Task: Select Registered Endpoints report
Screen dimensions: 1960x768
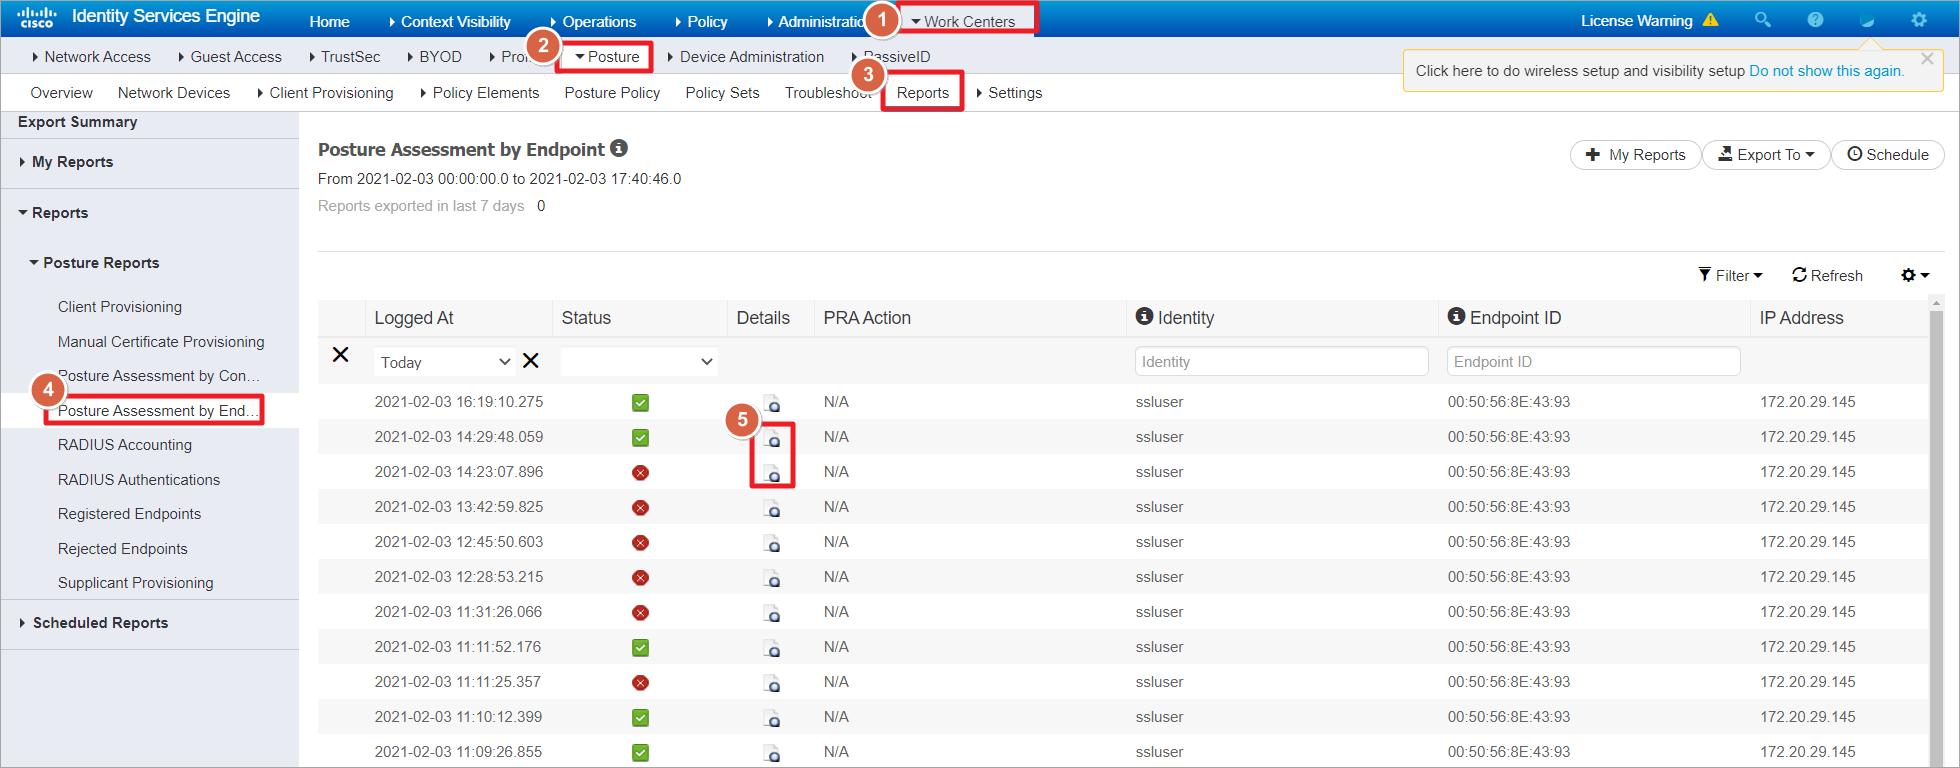Action: click(x=129, y=514)
